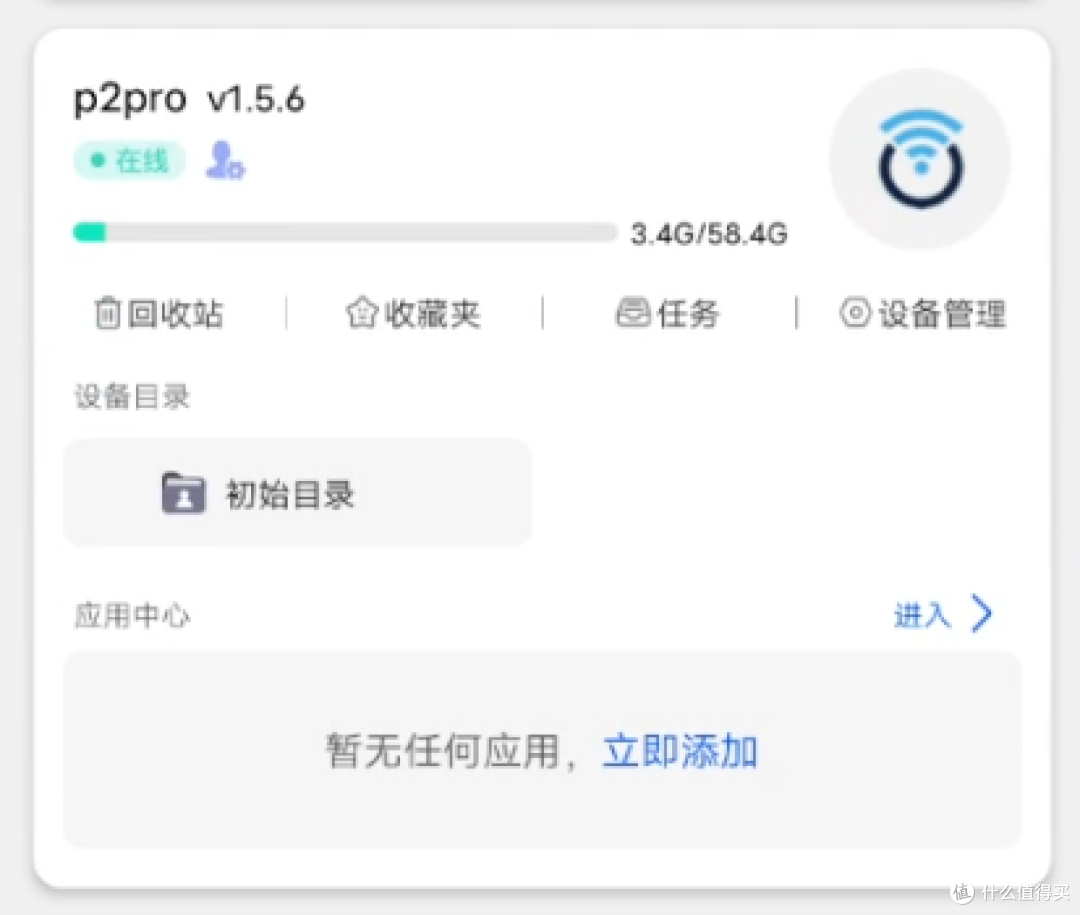Click the trash can icon
1080x915 pixels.
pyautogui.click(x=107, y=313)
